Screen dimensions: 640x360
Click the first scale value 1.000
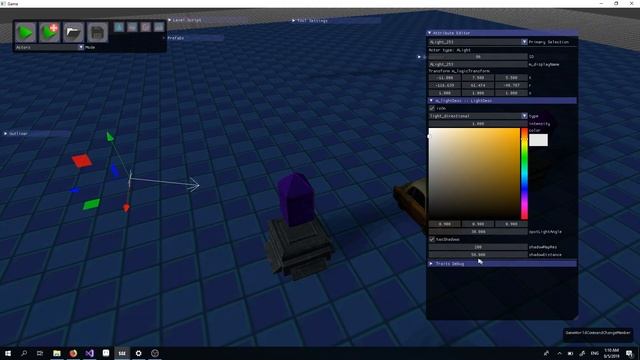444,93
